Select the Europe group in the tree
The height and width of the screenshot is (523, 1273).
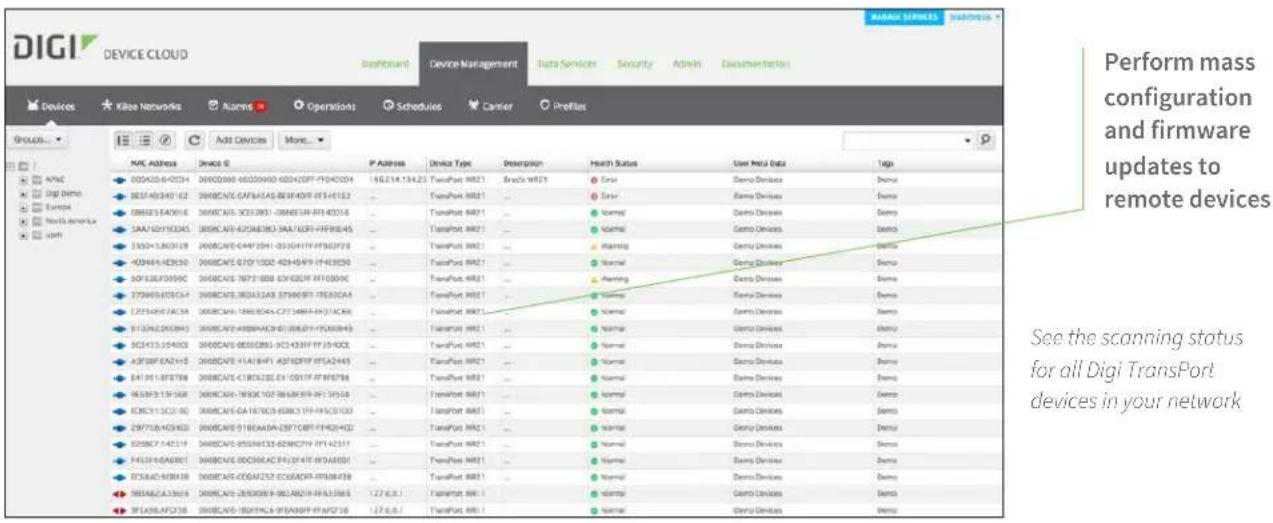[58, 207]
